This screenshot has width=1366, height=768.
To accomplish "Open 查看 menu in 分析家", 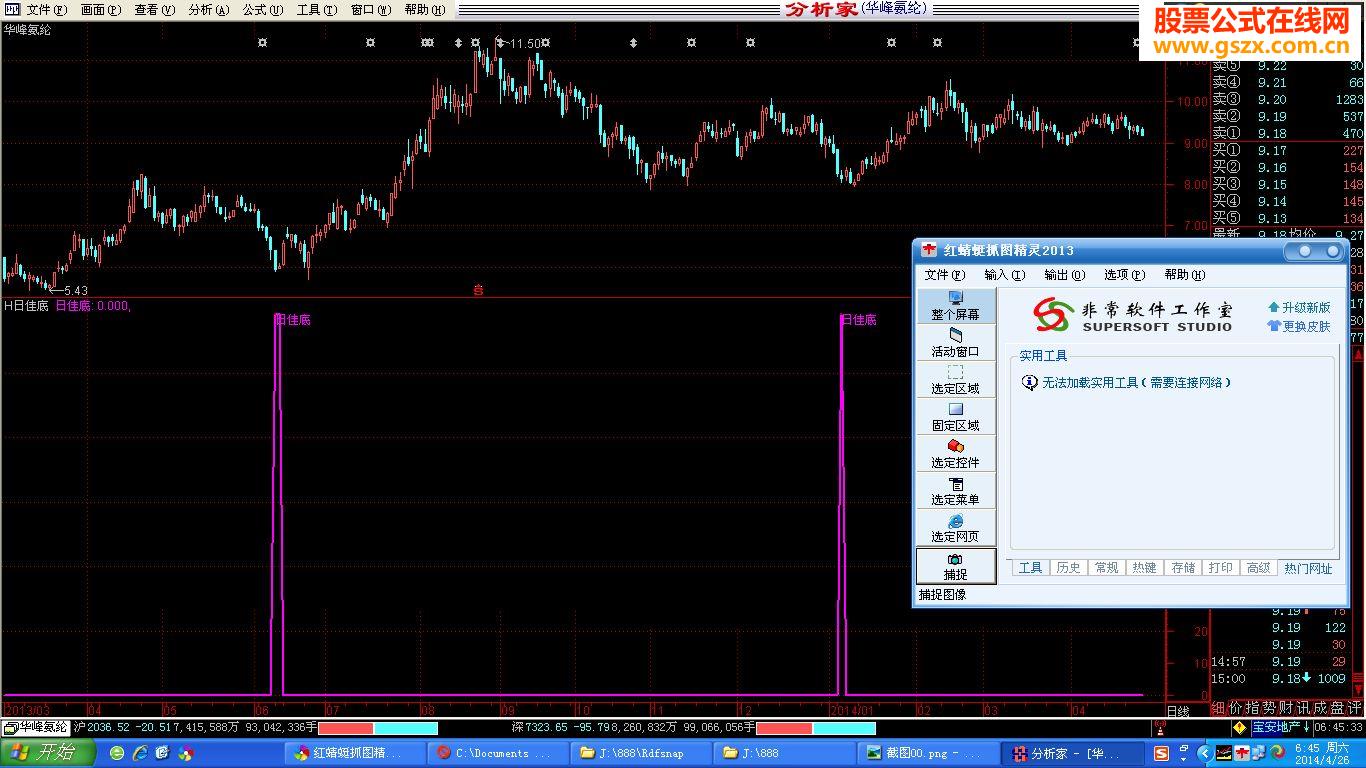I will (155, 10).
